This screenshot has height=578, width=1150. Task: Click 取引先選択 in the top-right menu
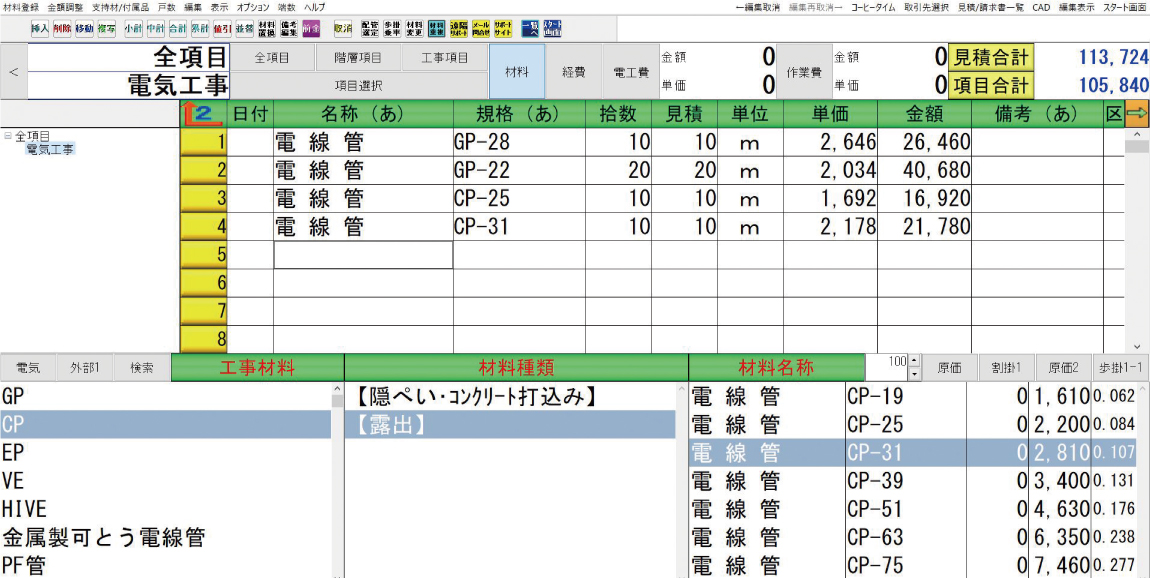(x=927, y=7)
